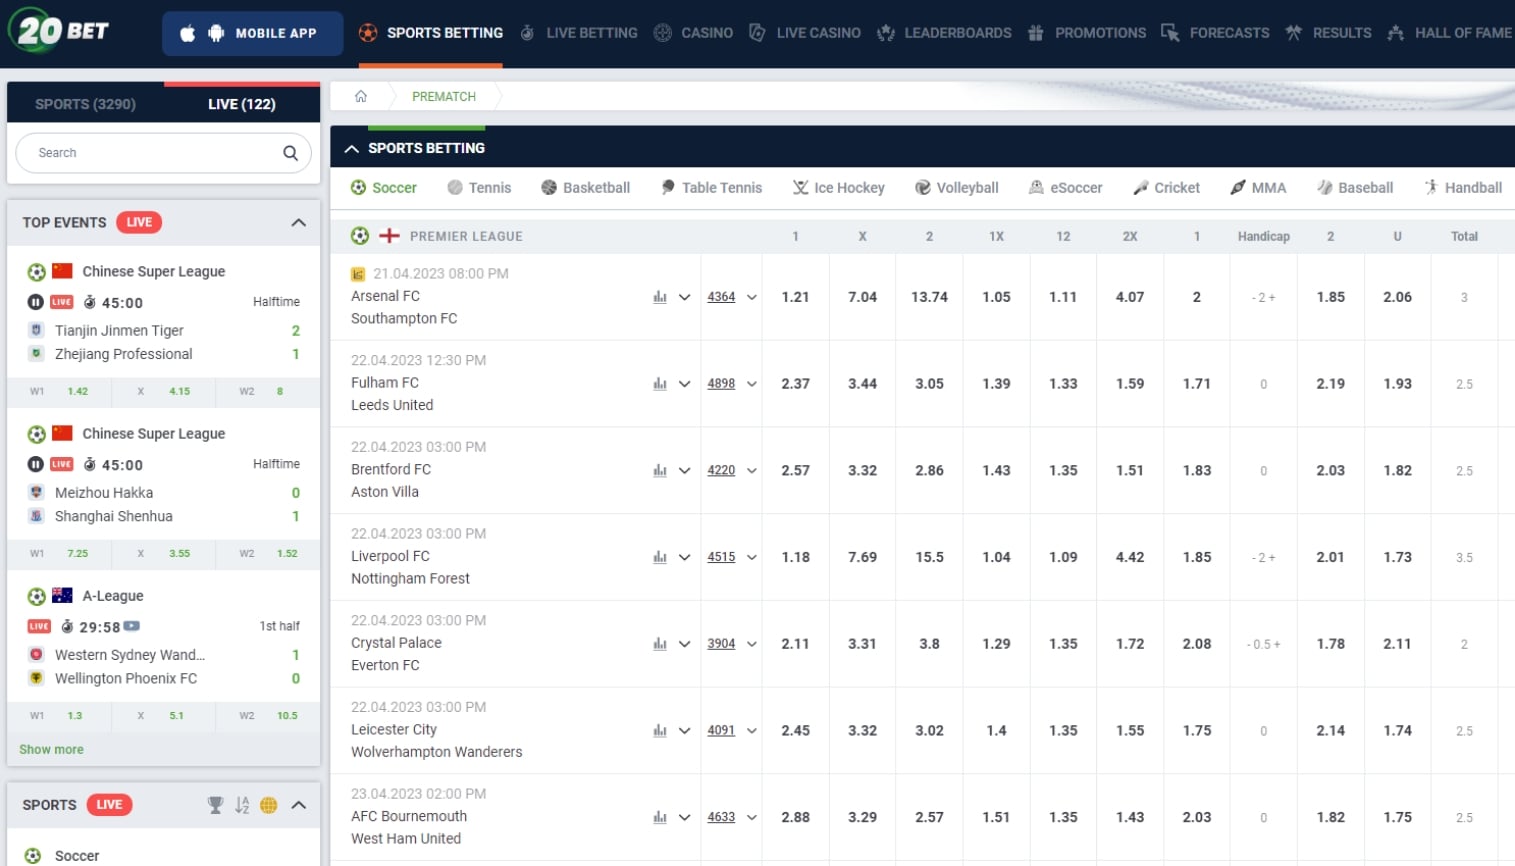Viewport: 1515px width, 866px height.
Task: Collapse the left Sports Live panel
Action: point(298,805)
